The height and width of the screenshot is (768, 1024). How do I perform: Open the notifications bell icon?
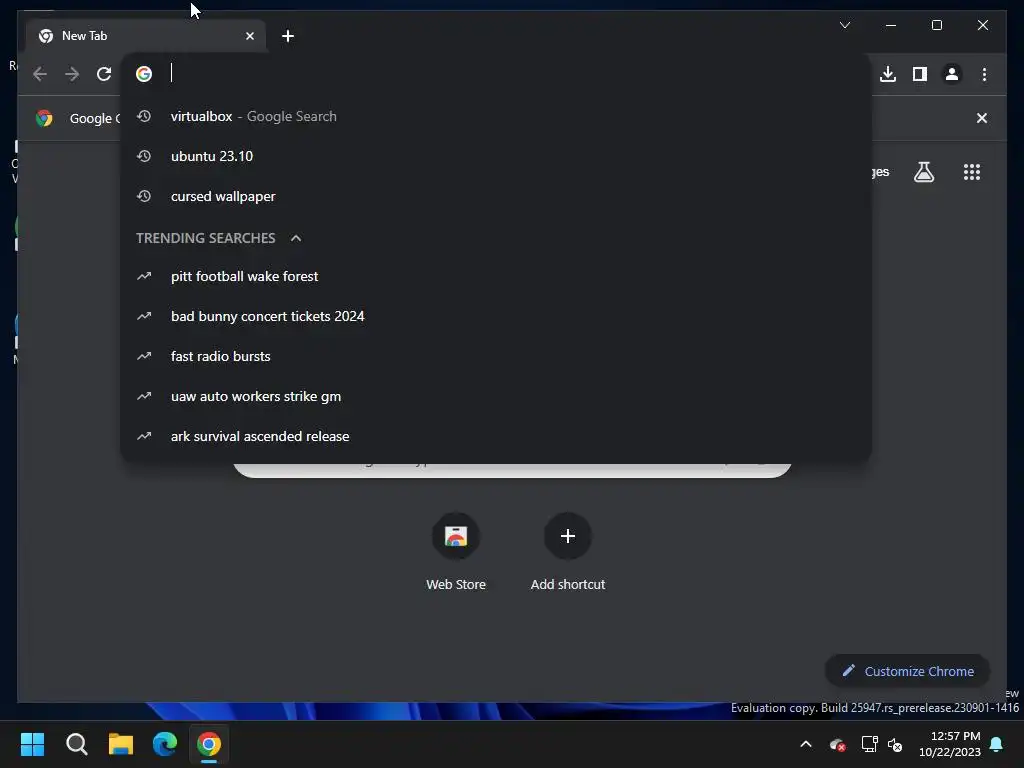click(997, 744)
